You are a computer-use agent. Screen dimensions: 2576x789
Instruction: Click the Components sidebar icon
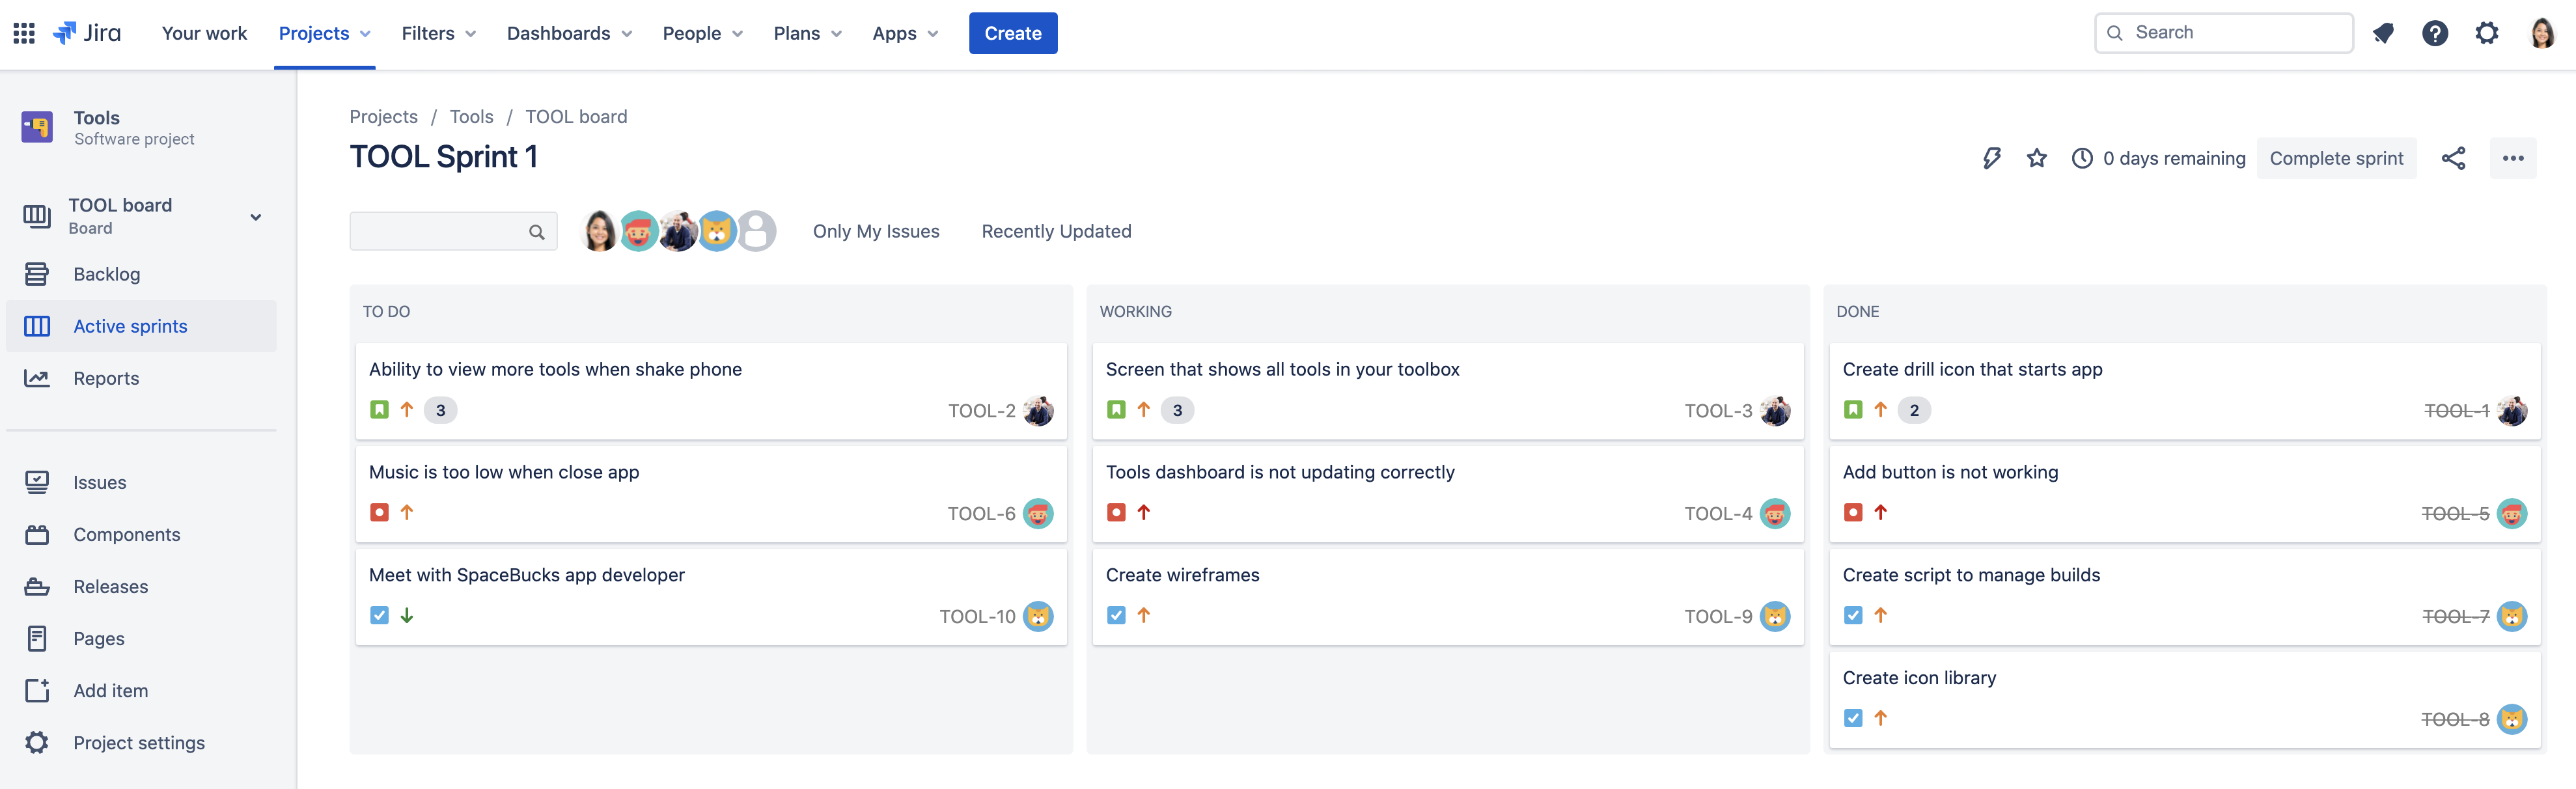tap(37, 534)
